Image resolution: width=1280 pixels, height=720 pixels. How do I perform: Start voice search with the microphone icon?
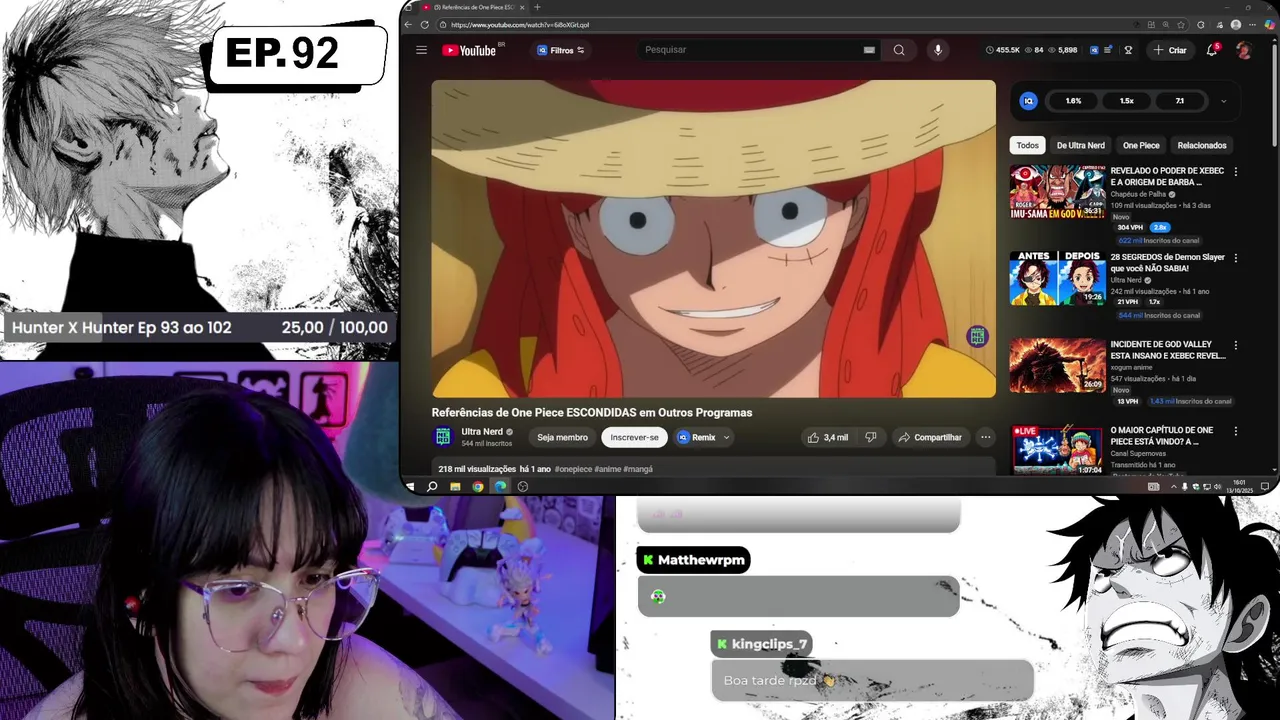pyautogui.click(x=937, y=50)
